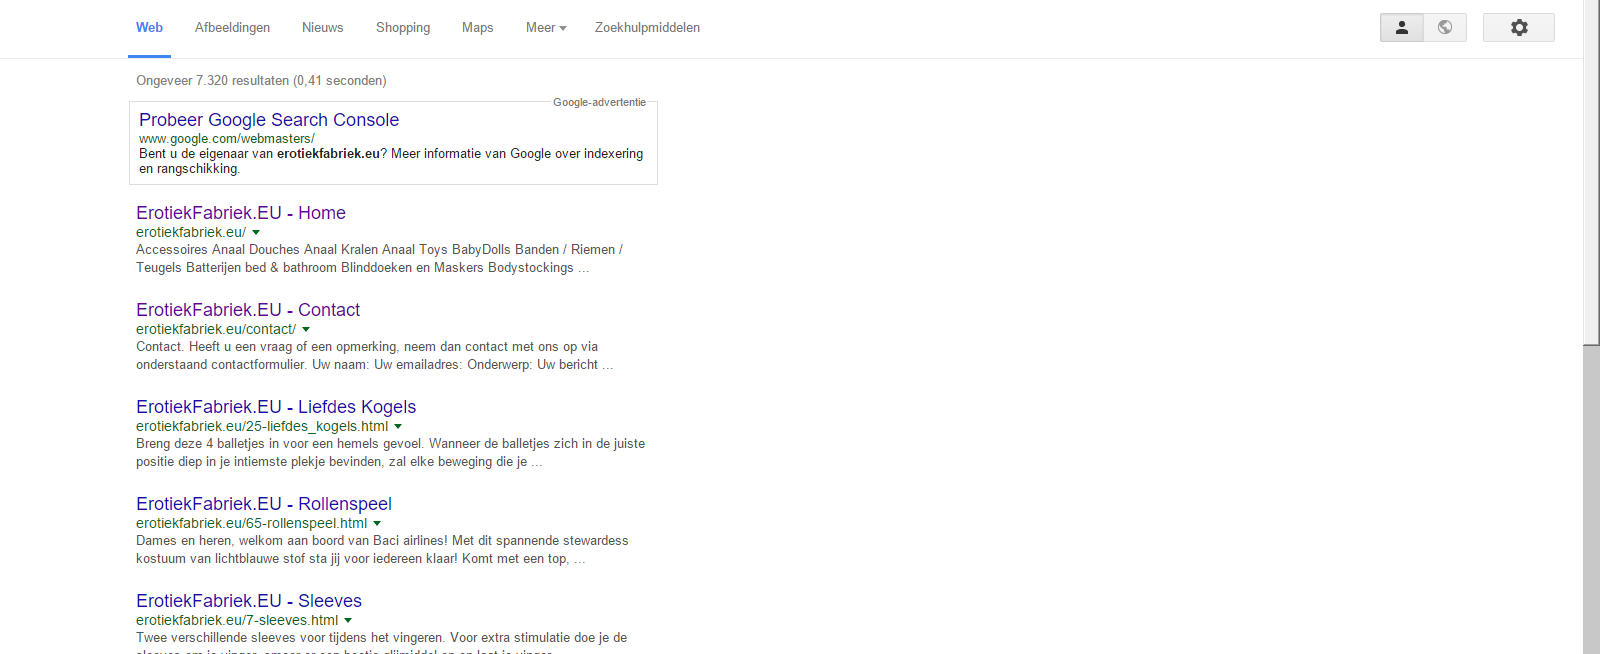
Task: Expand arrow next to erotiekfabriek.eu/ URL
Action: [x=256, y=233]
